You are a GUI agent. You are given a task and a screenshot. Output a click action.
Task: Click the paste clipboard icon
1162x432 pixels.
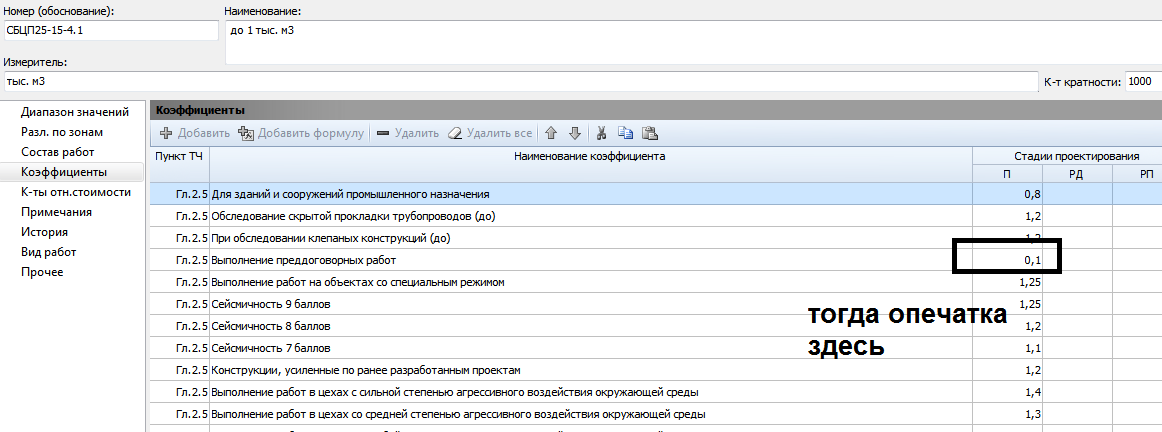pos(650,133)
